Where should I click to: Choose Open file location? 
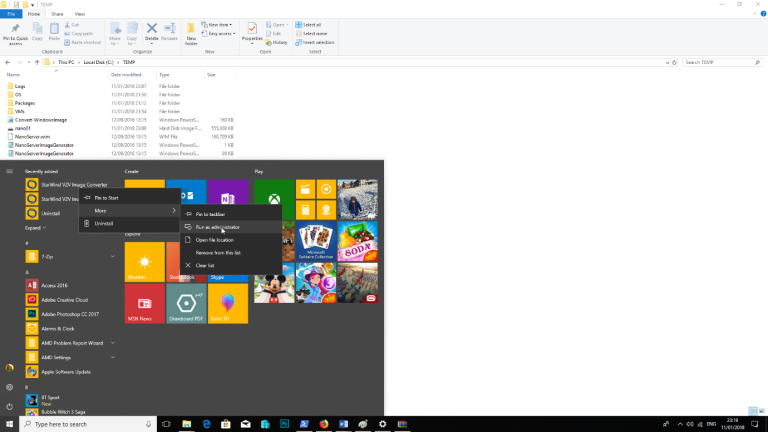(215, 240)
